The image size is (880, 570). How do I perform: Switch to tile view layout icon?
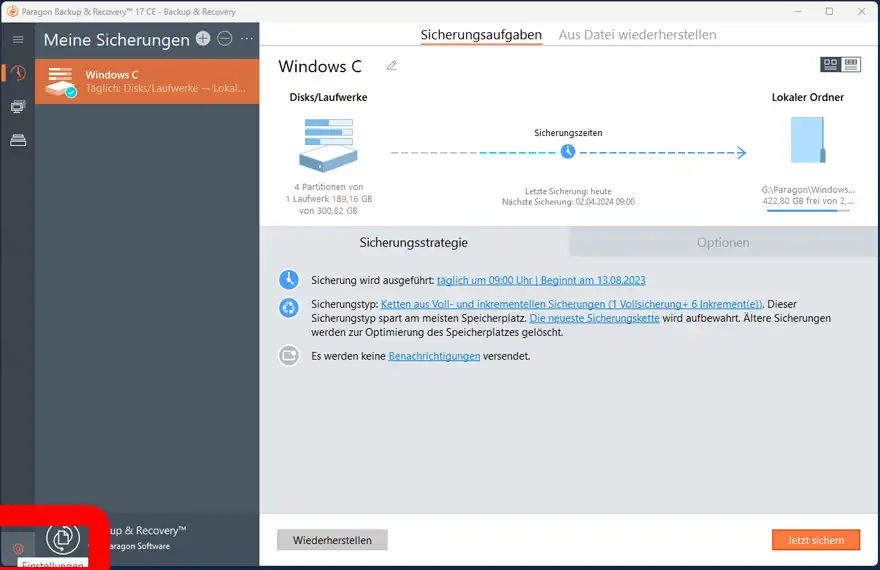[x=830, y=64]
